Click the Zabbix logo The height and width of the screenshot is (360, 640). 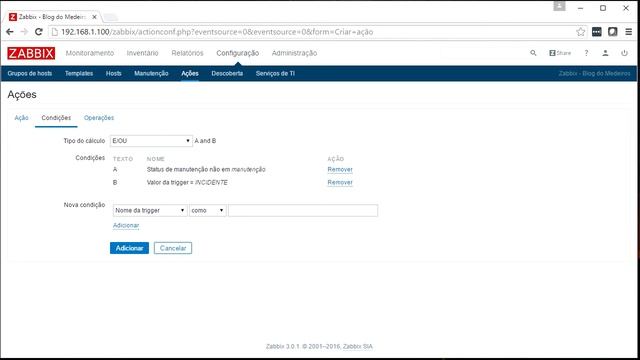pos(31,53)
